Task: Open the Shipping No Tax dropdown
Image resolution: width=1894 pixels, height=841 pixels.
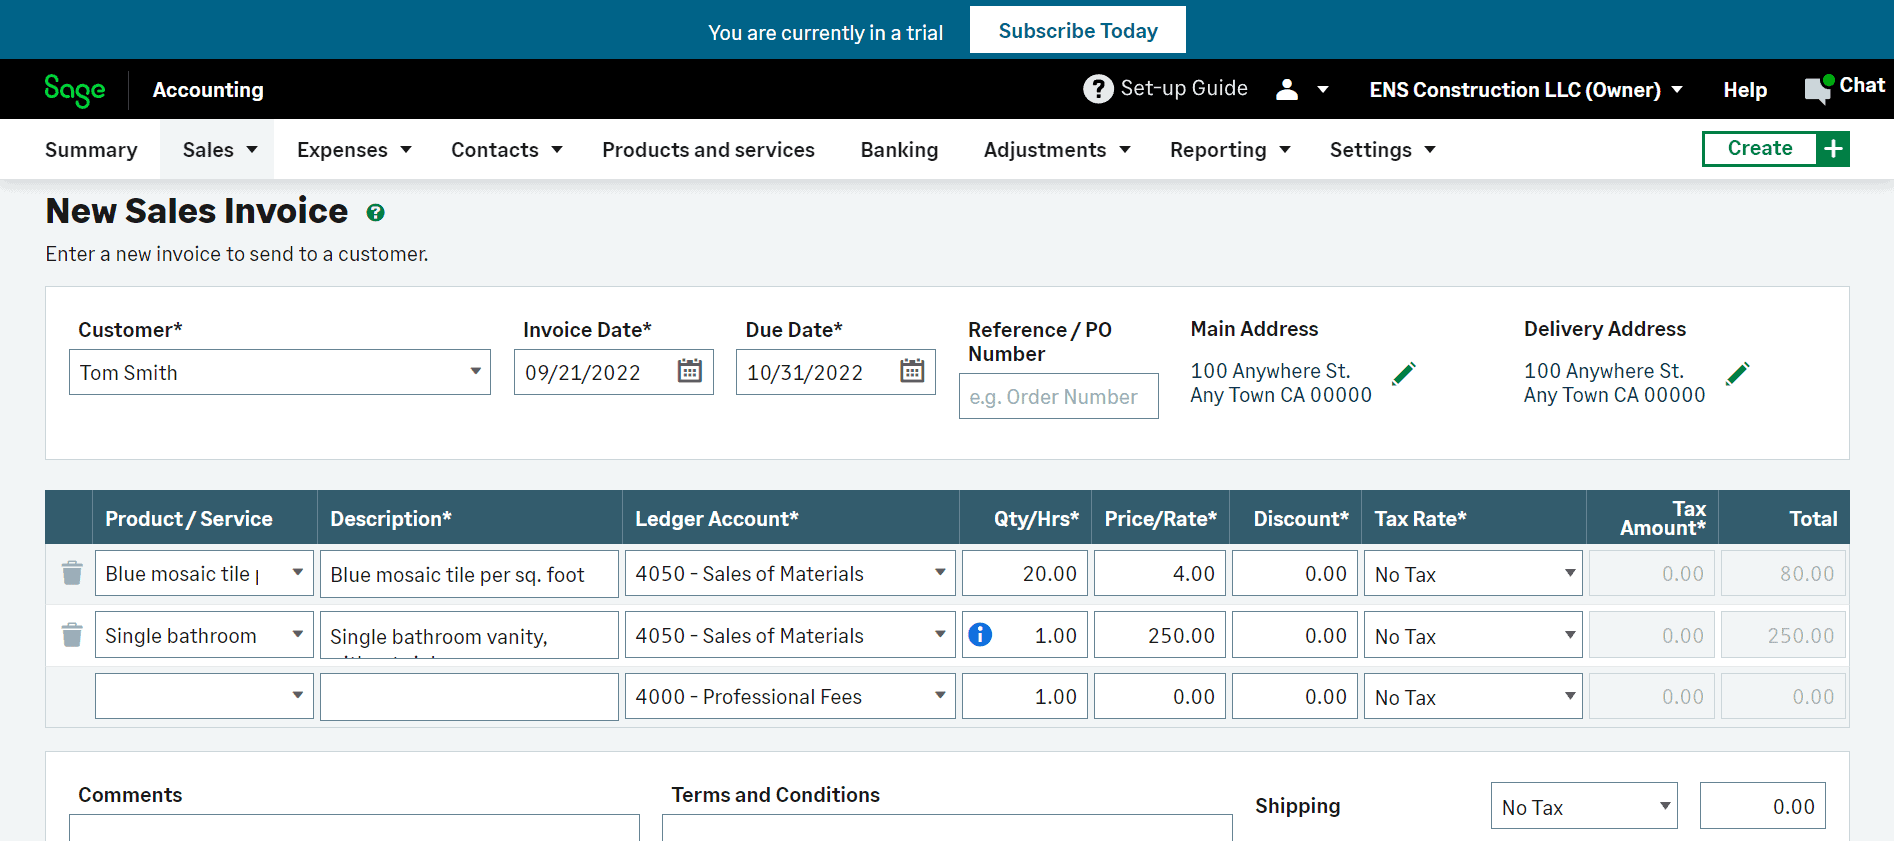Action: (1584, 806)
